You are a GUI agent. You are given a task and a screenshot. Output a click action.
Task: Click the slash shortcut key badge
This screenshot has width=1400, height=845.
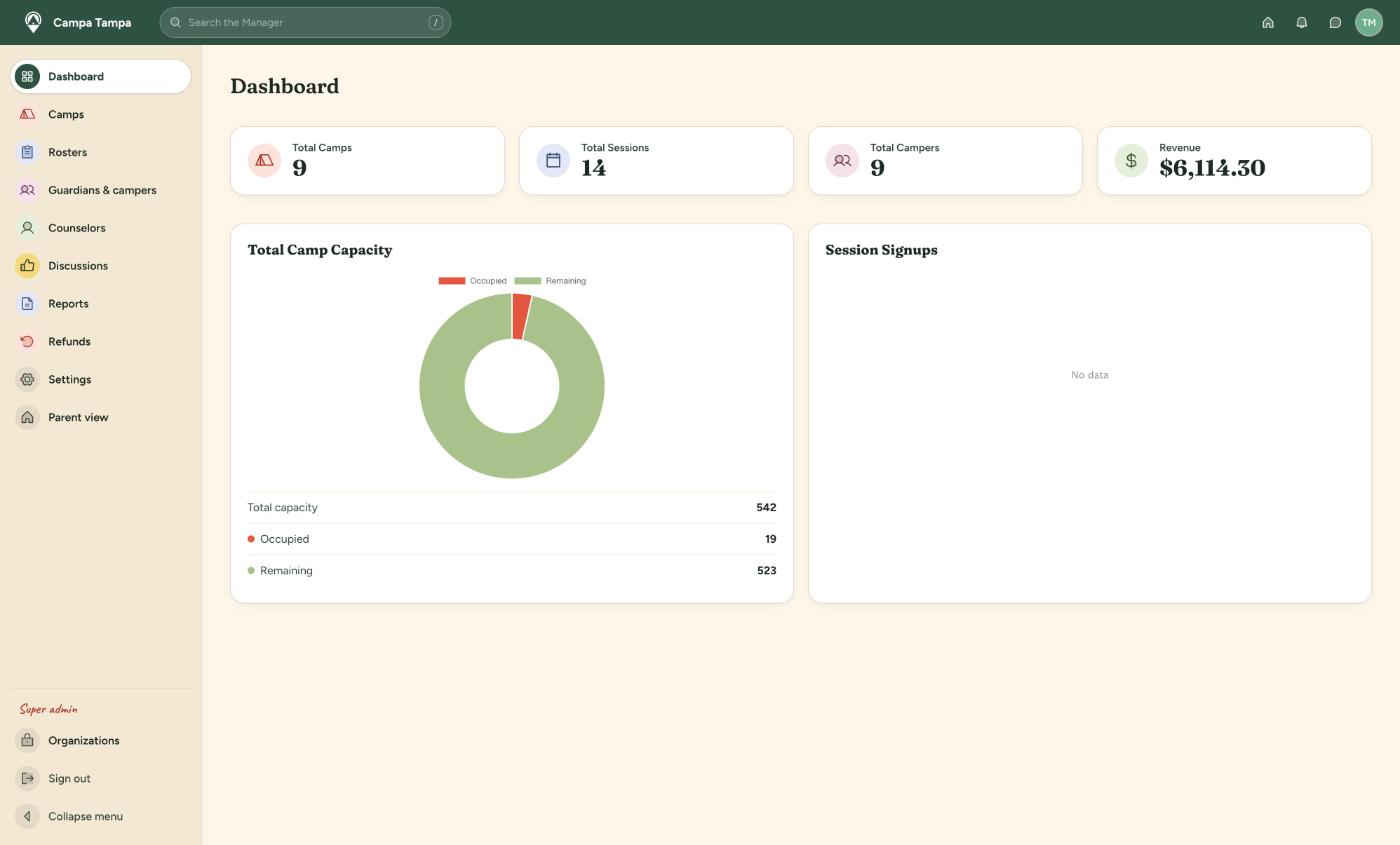click(435, 22)
